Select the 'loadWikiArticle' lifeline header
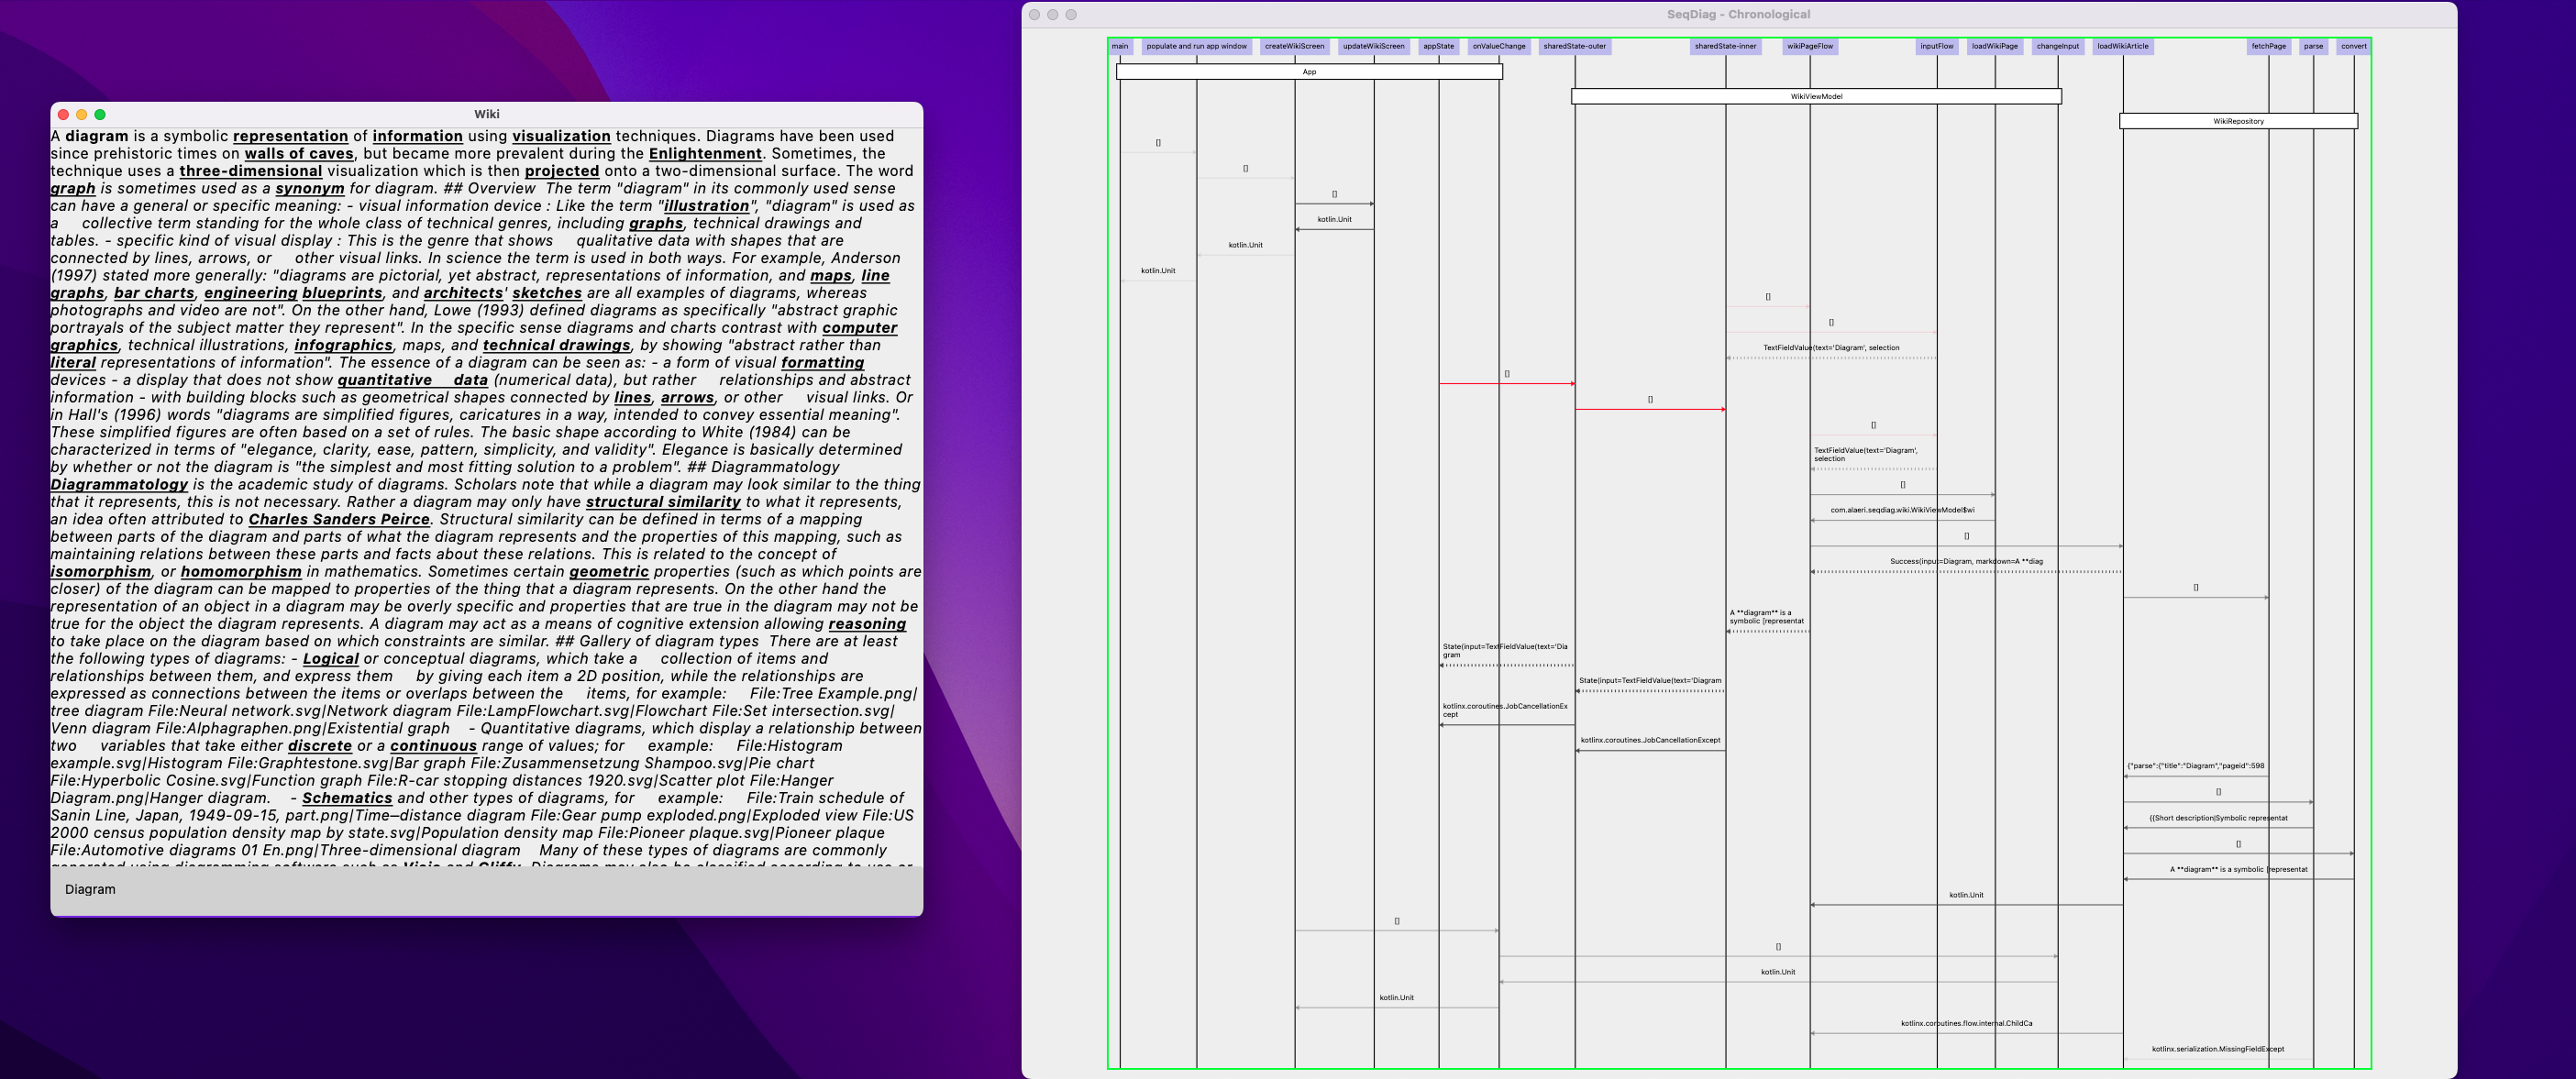The width and height of the screenshot is (2576, 1079). pyautogui.click(x=2123, y=46)
